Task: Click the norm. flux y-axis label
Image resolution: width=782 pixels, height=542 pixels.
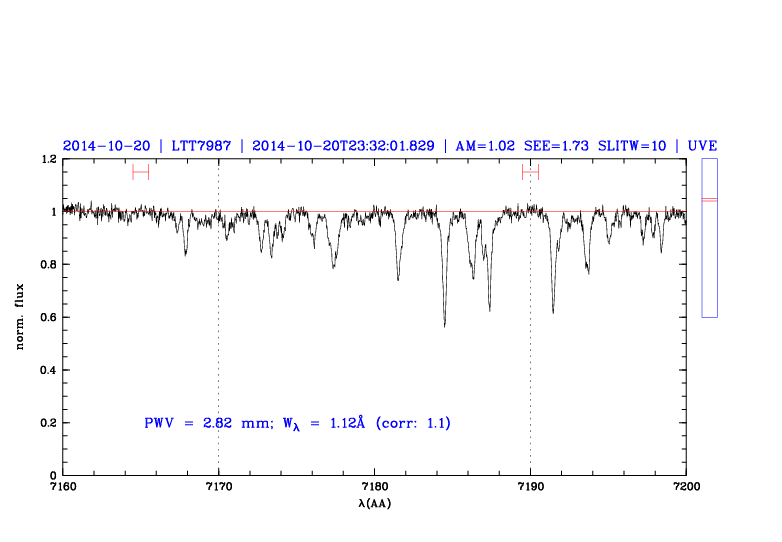Action: (x=21, y=317)
